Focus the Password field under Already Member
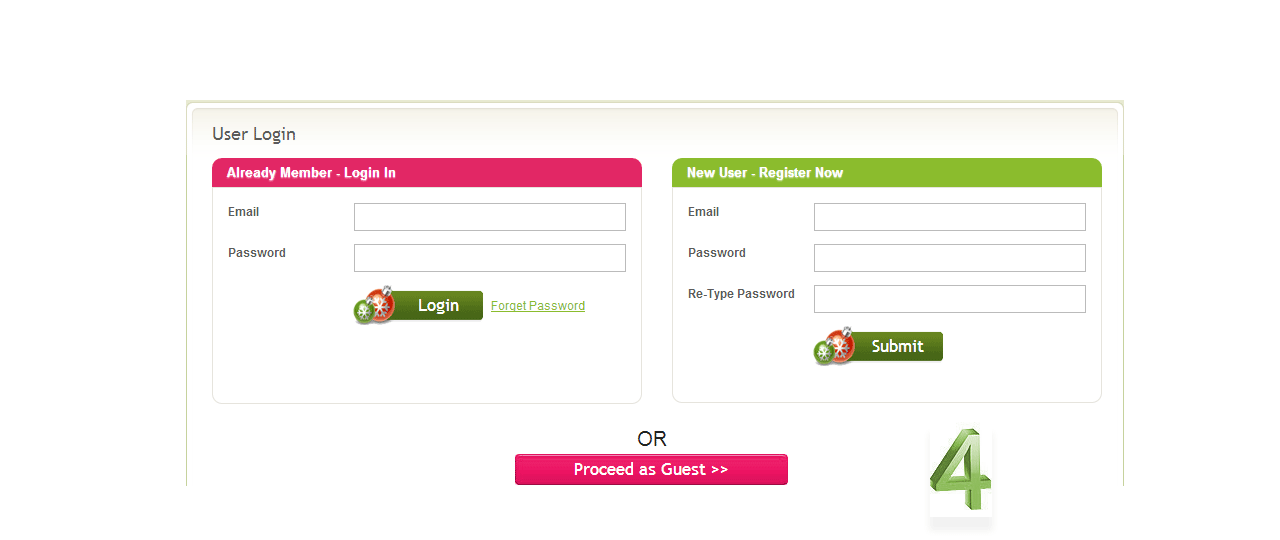Screen dimensions: 1280x540 click(x=490, y=258)
